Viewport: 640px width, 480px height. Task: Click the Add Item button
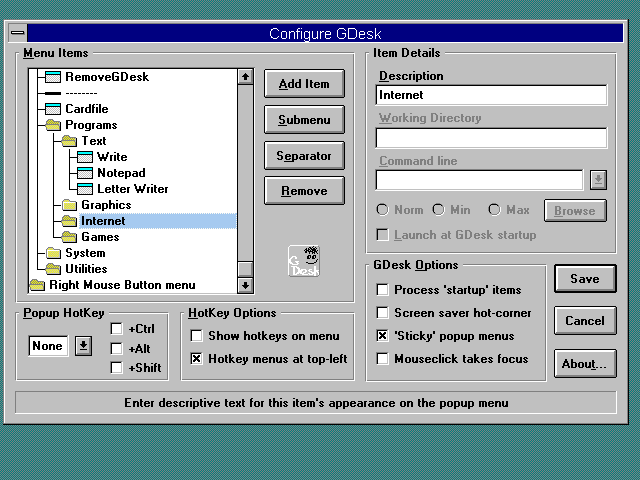click(304, 84)
